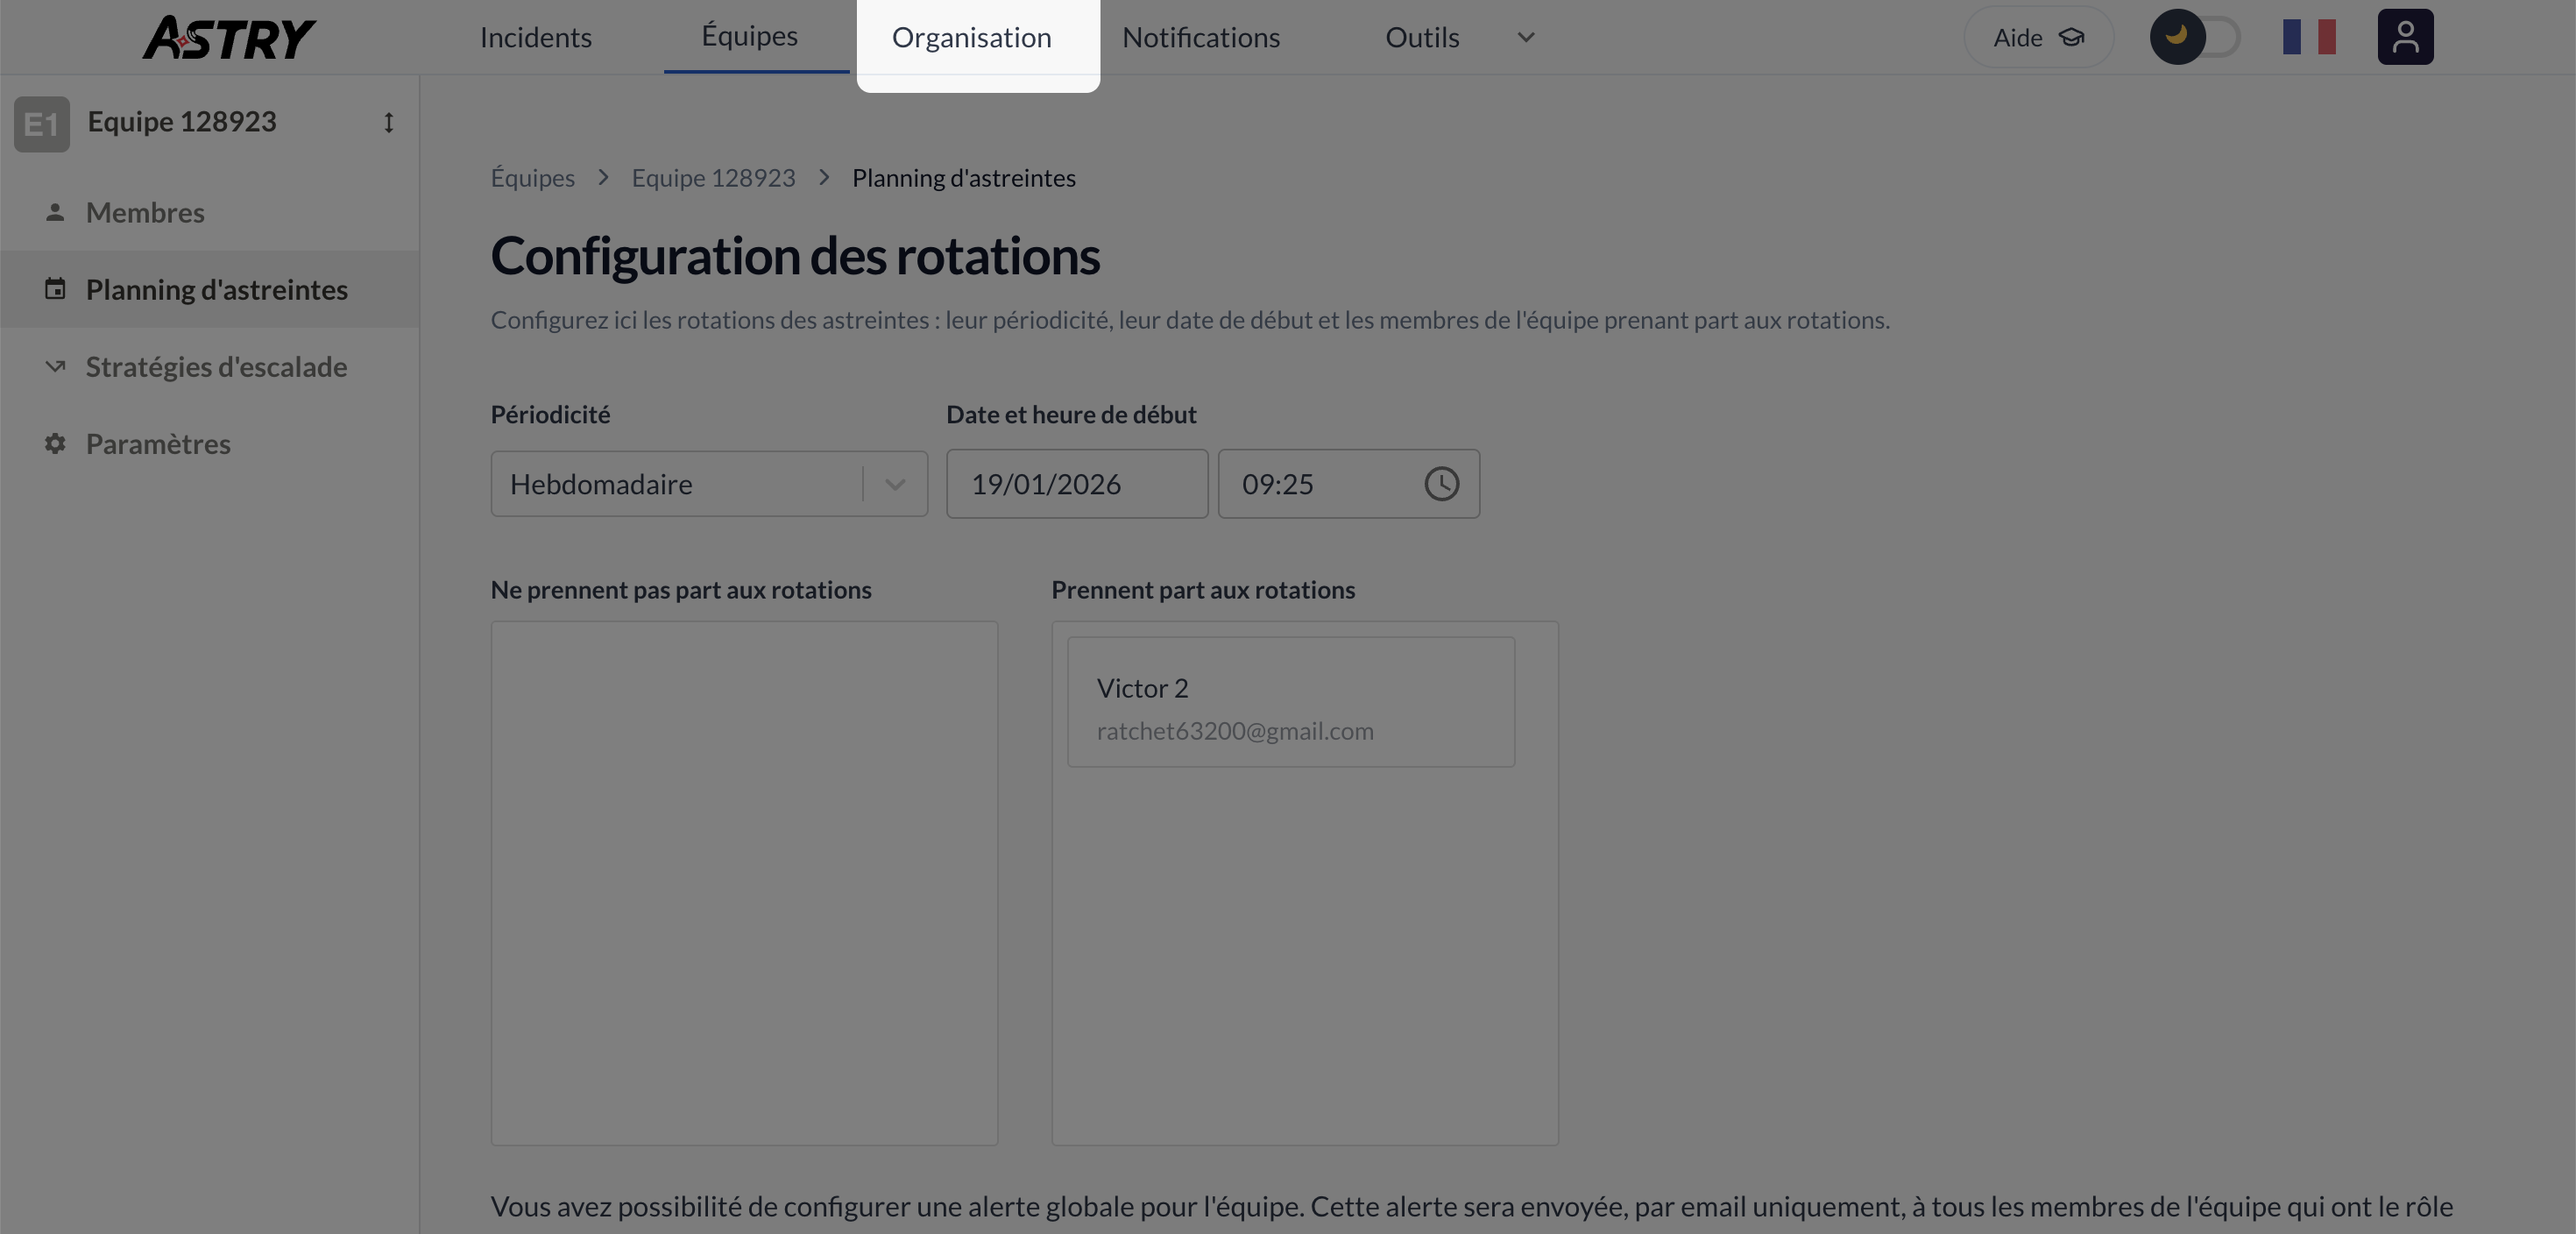Screen dimensions: 2576x1234
Task: Go to the Notifications tab
Action: pos(1200,38)
